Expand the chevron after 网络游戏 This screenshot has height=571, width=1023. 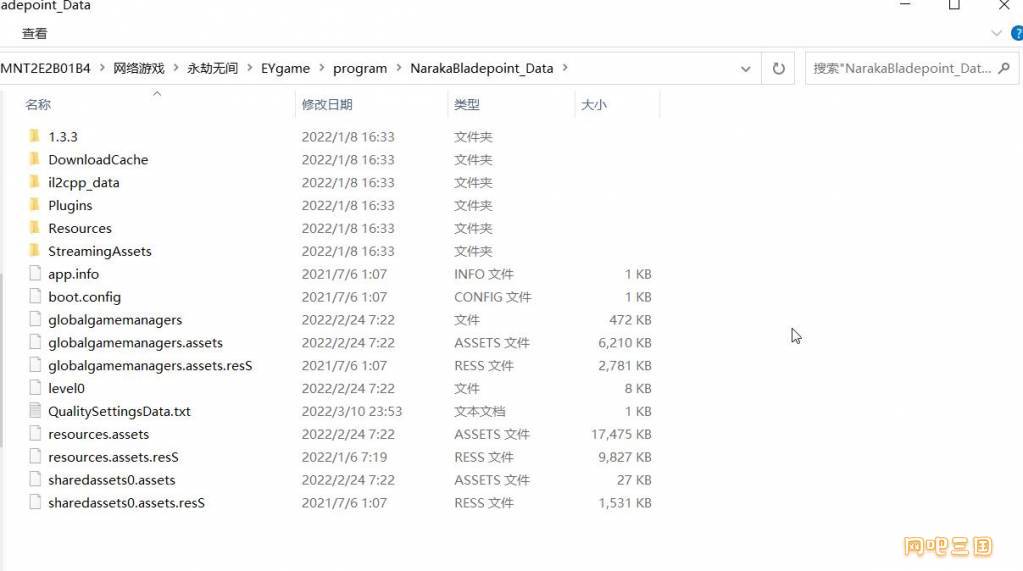click(176, 67)
